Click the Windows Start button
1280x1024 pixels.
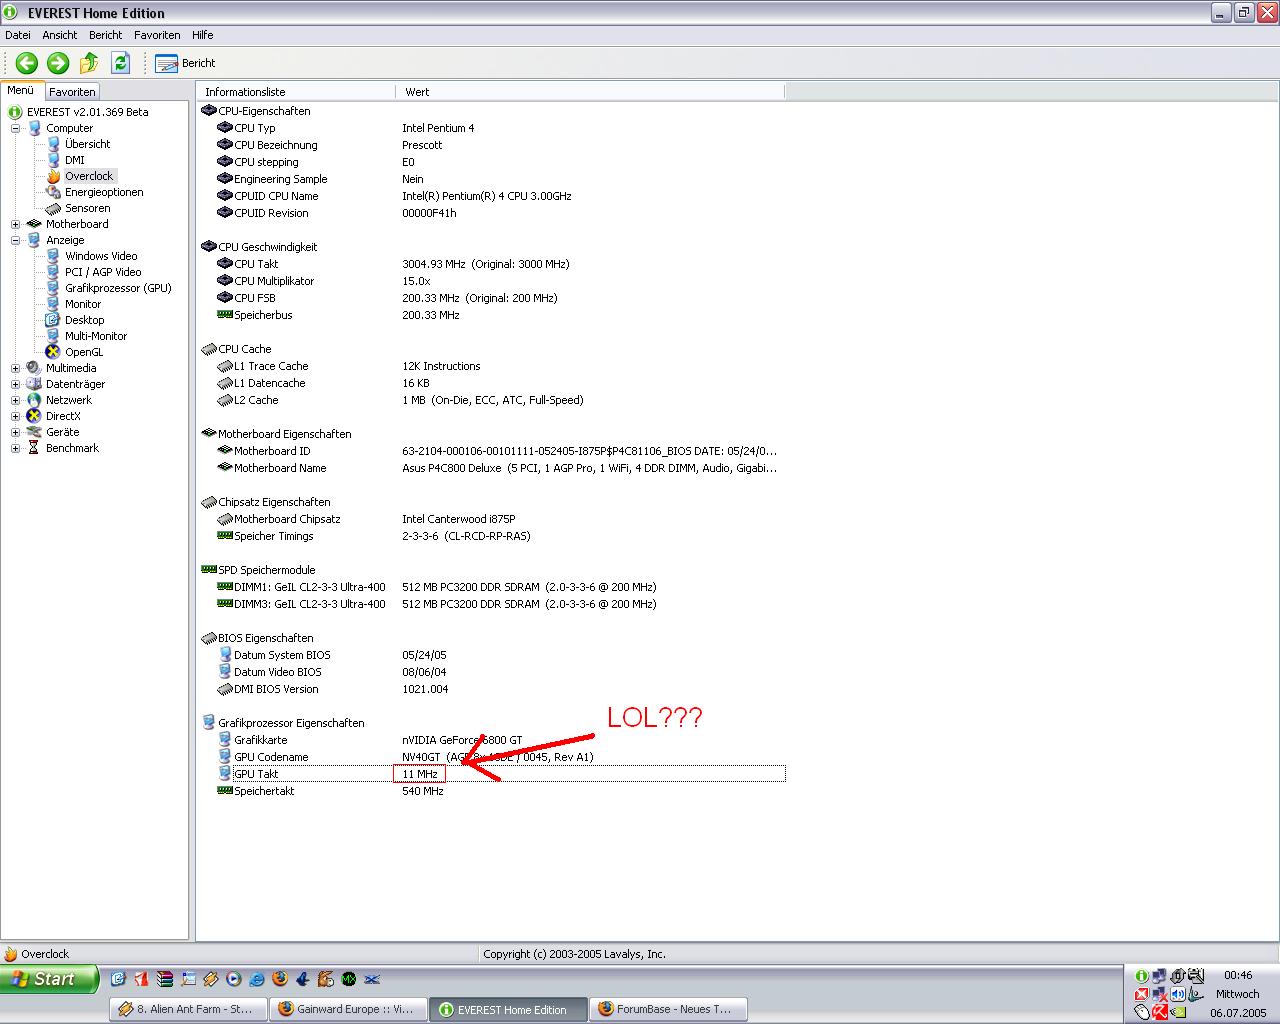pyautogui.click(x=50, y=979)
